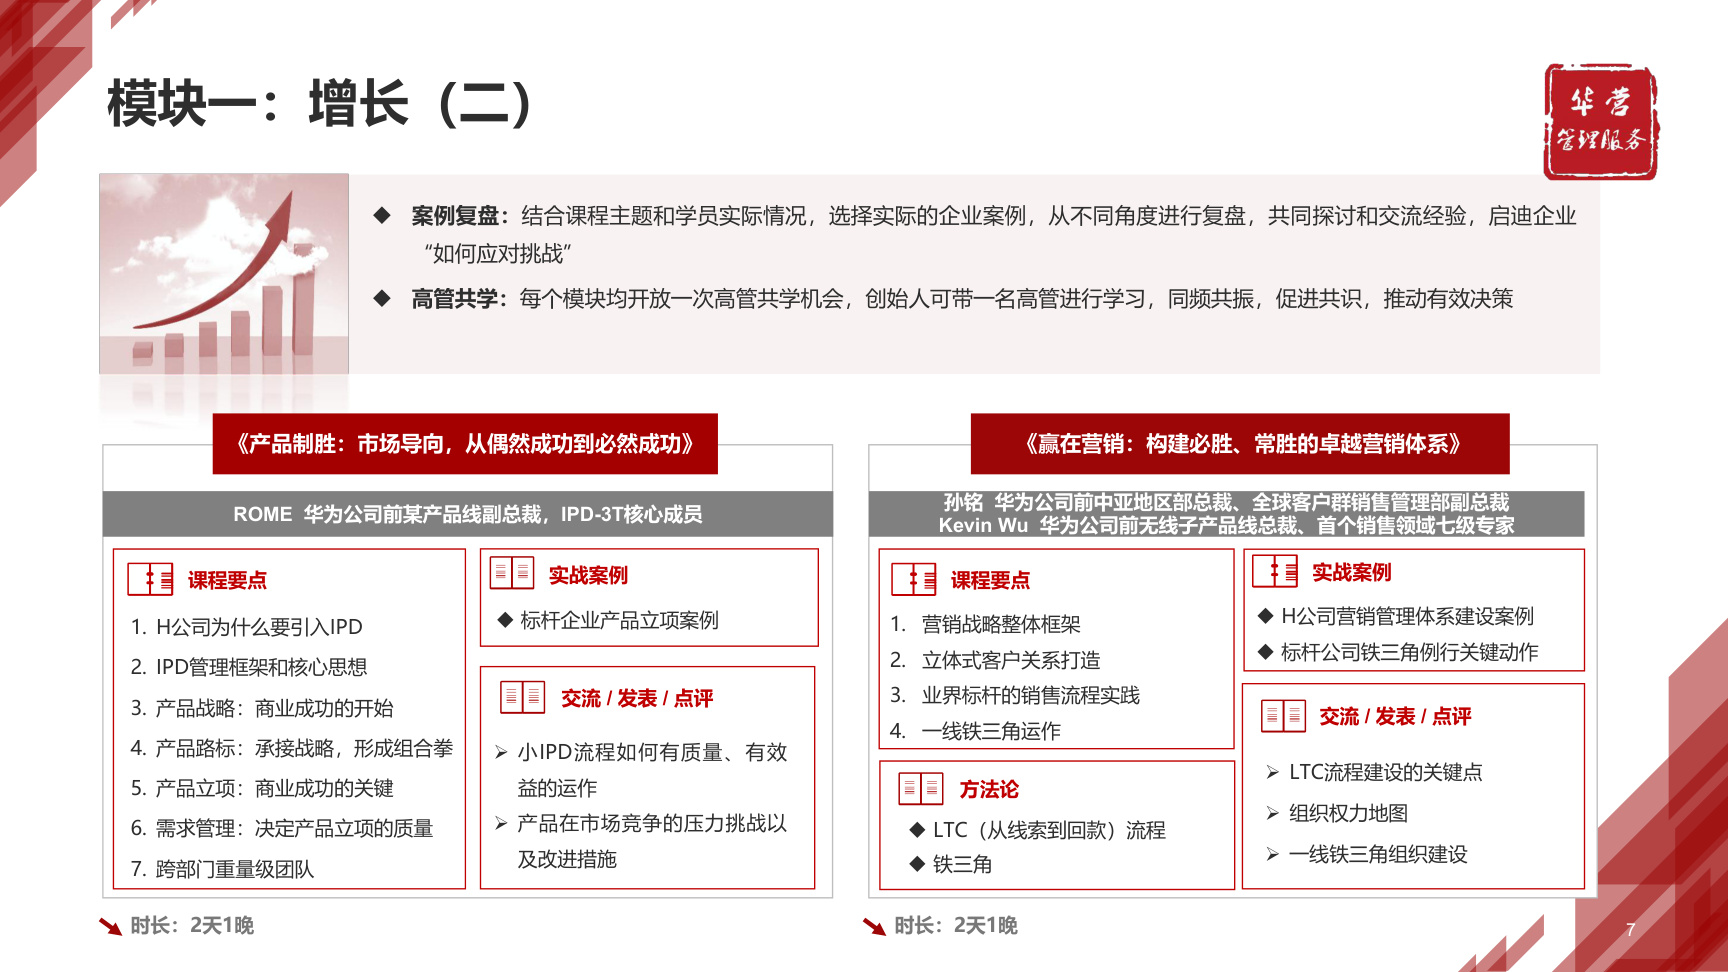Click the diamond bullet before 案例复盘
The width and height of the screenshot is (1728, 972).
381,215
